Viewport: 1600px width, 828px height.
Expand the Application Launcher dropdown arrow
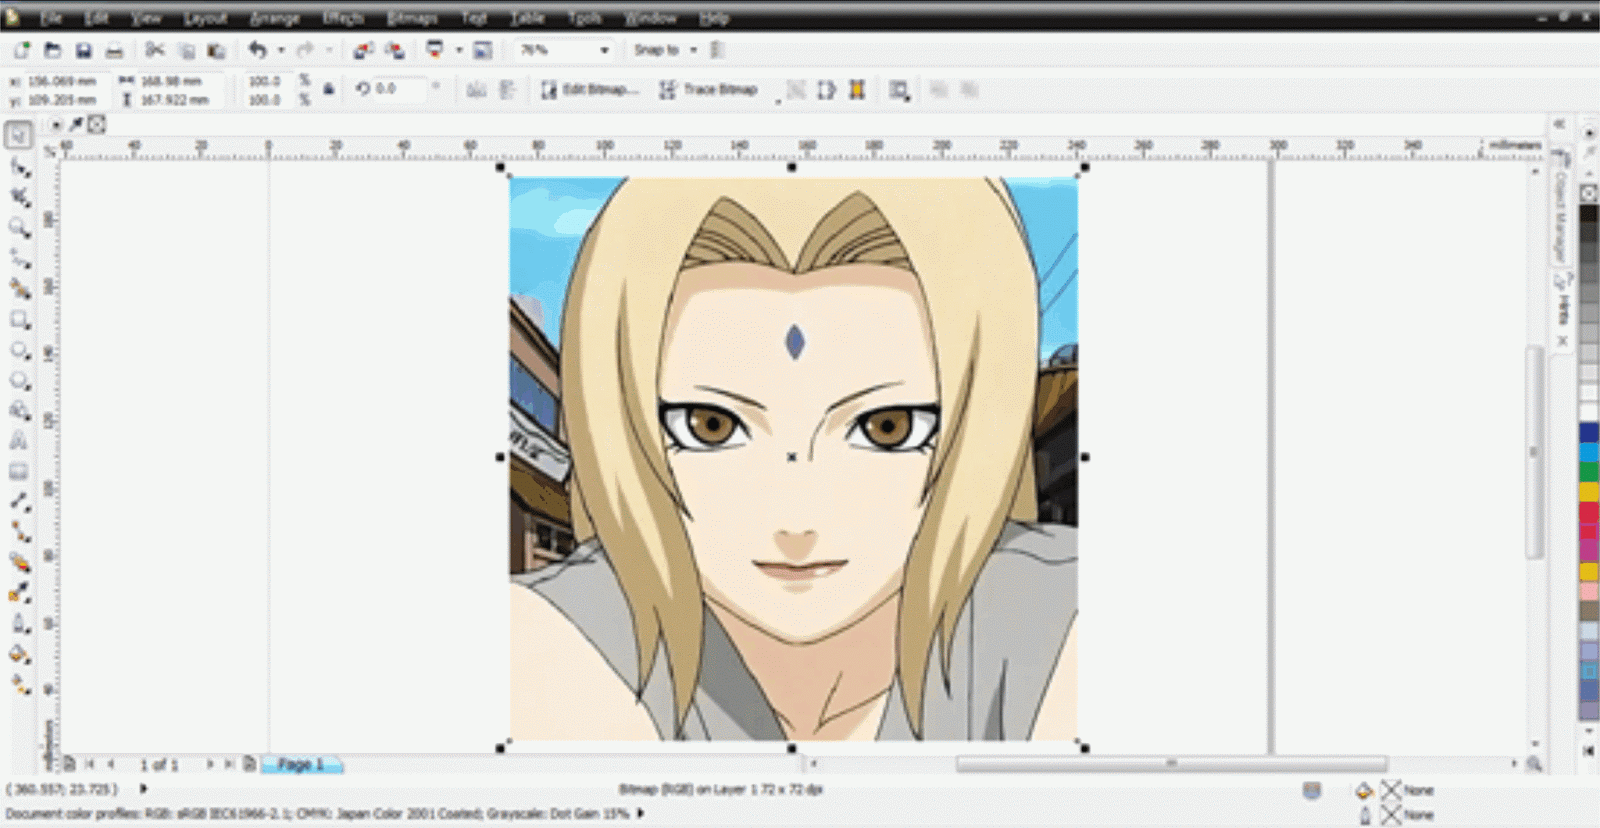point(459,50)
